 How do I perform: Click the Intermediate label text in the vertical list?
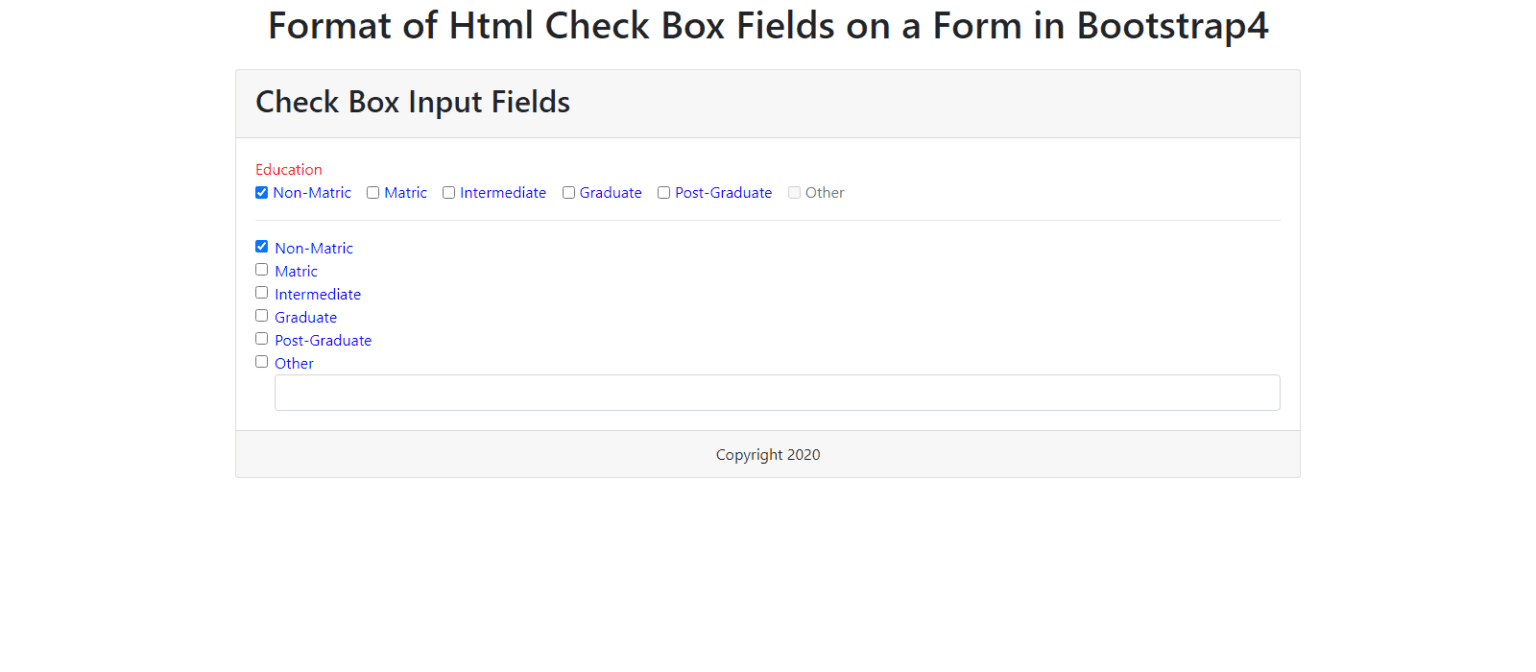(x=318, y=294)
